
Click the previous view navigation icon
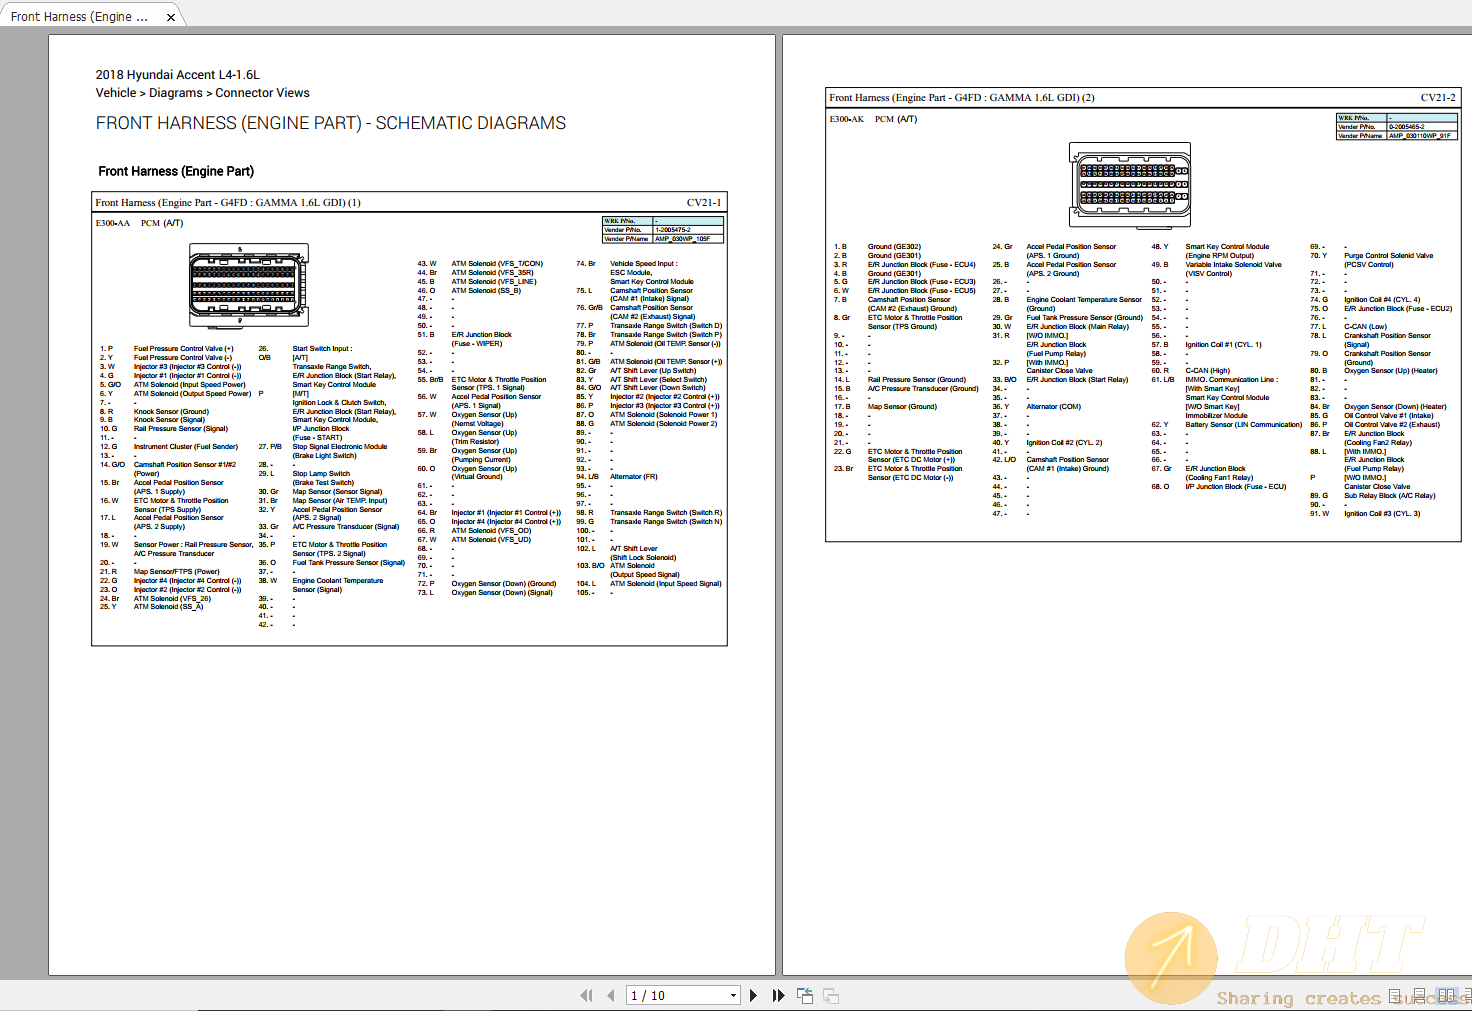pyautogui.click(x=805, y=995)
